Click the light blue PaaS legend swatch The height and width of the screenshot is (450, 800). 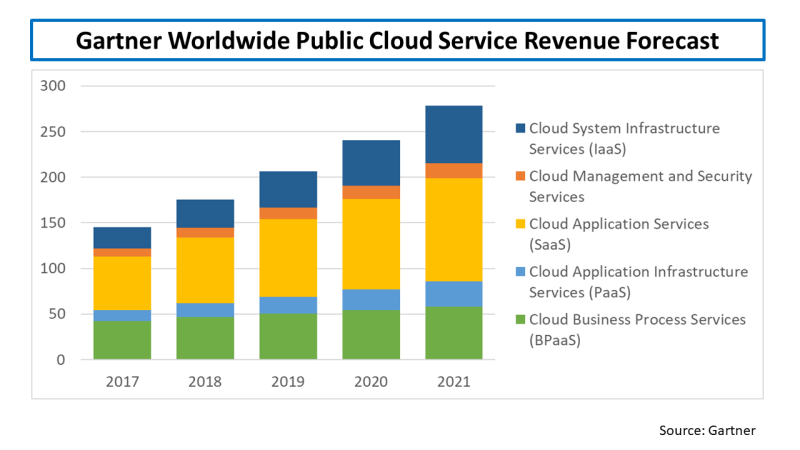pyautogui.click(x=519, y=272)
